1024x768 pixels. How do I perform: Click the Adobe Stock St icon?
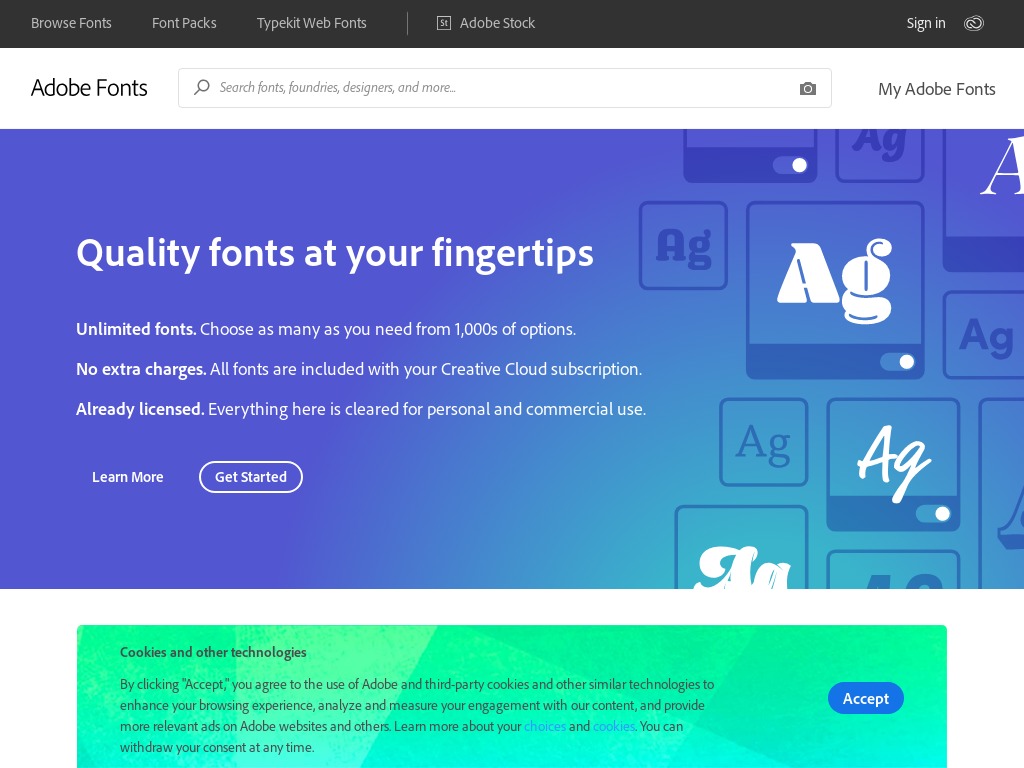(443, 24)
